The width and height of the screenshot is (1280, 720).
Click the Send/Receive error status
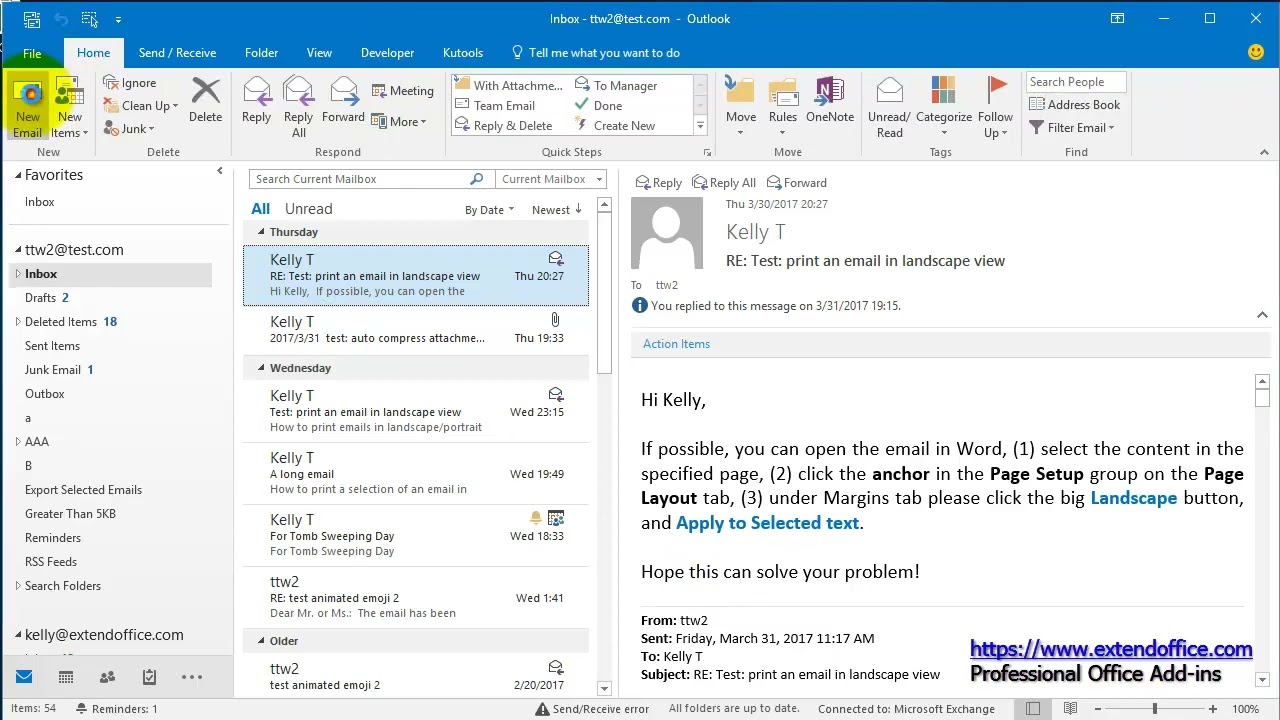592,708
